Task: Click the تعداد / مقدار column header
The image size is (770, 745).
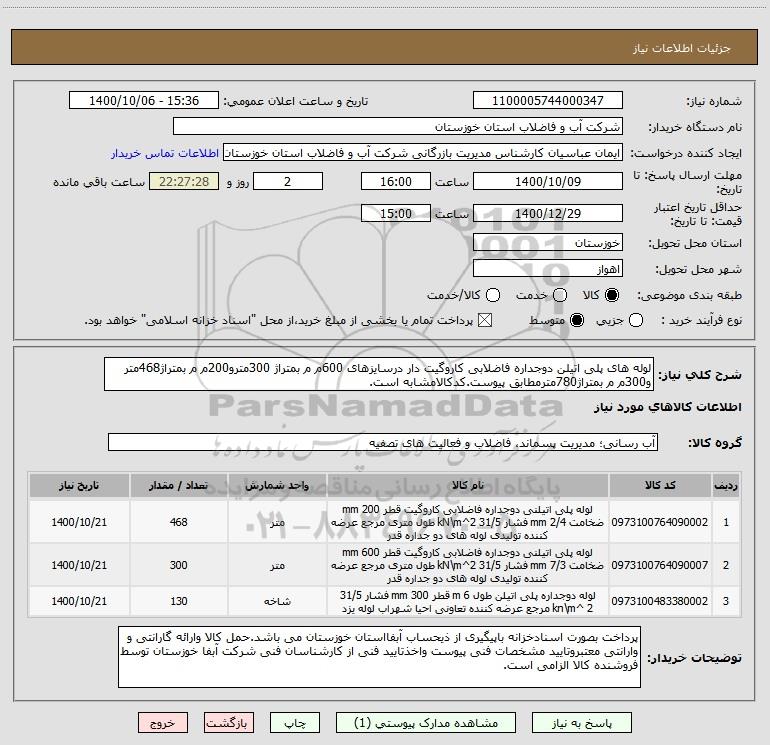Action: (178, 485)
